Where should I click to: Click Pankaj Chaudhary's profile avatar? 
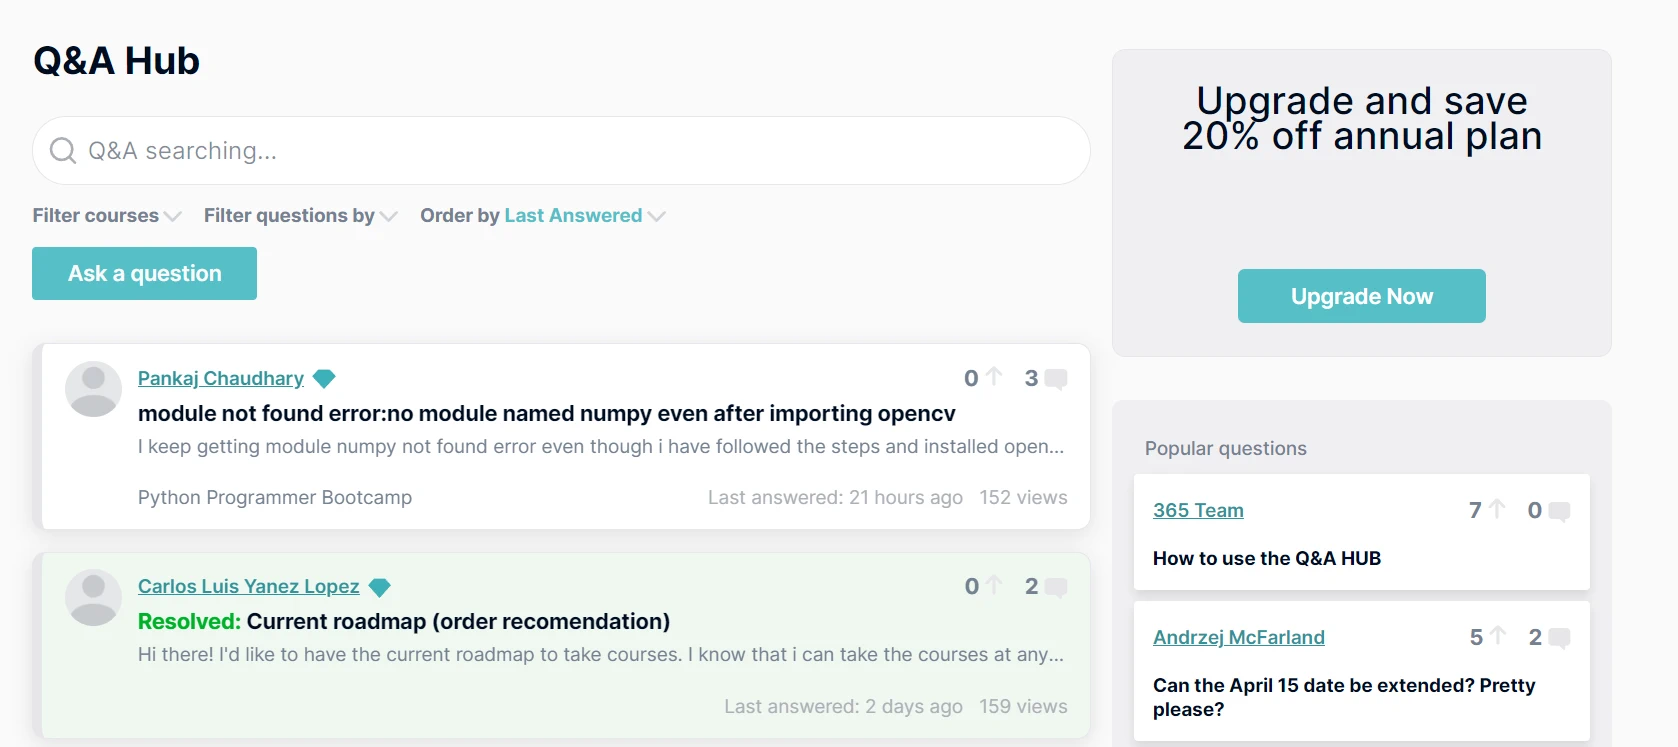[x=93, y=389]
